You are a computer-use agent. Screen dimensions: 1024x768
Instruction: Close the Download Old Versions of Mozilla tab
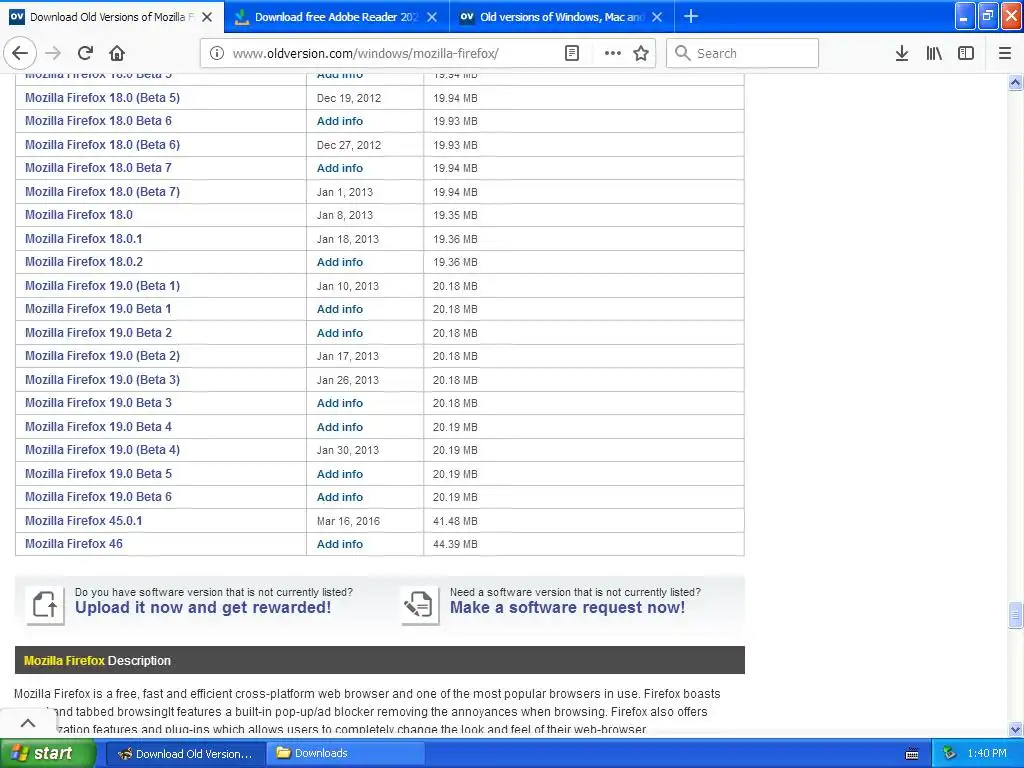pos(207,17)
